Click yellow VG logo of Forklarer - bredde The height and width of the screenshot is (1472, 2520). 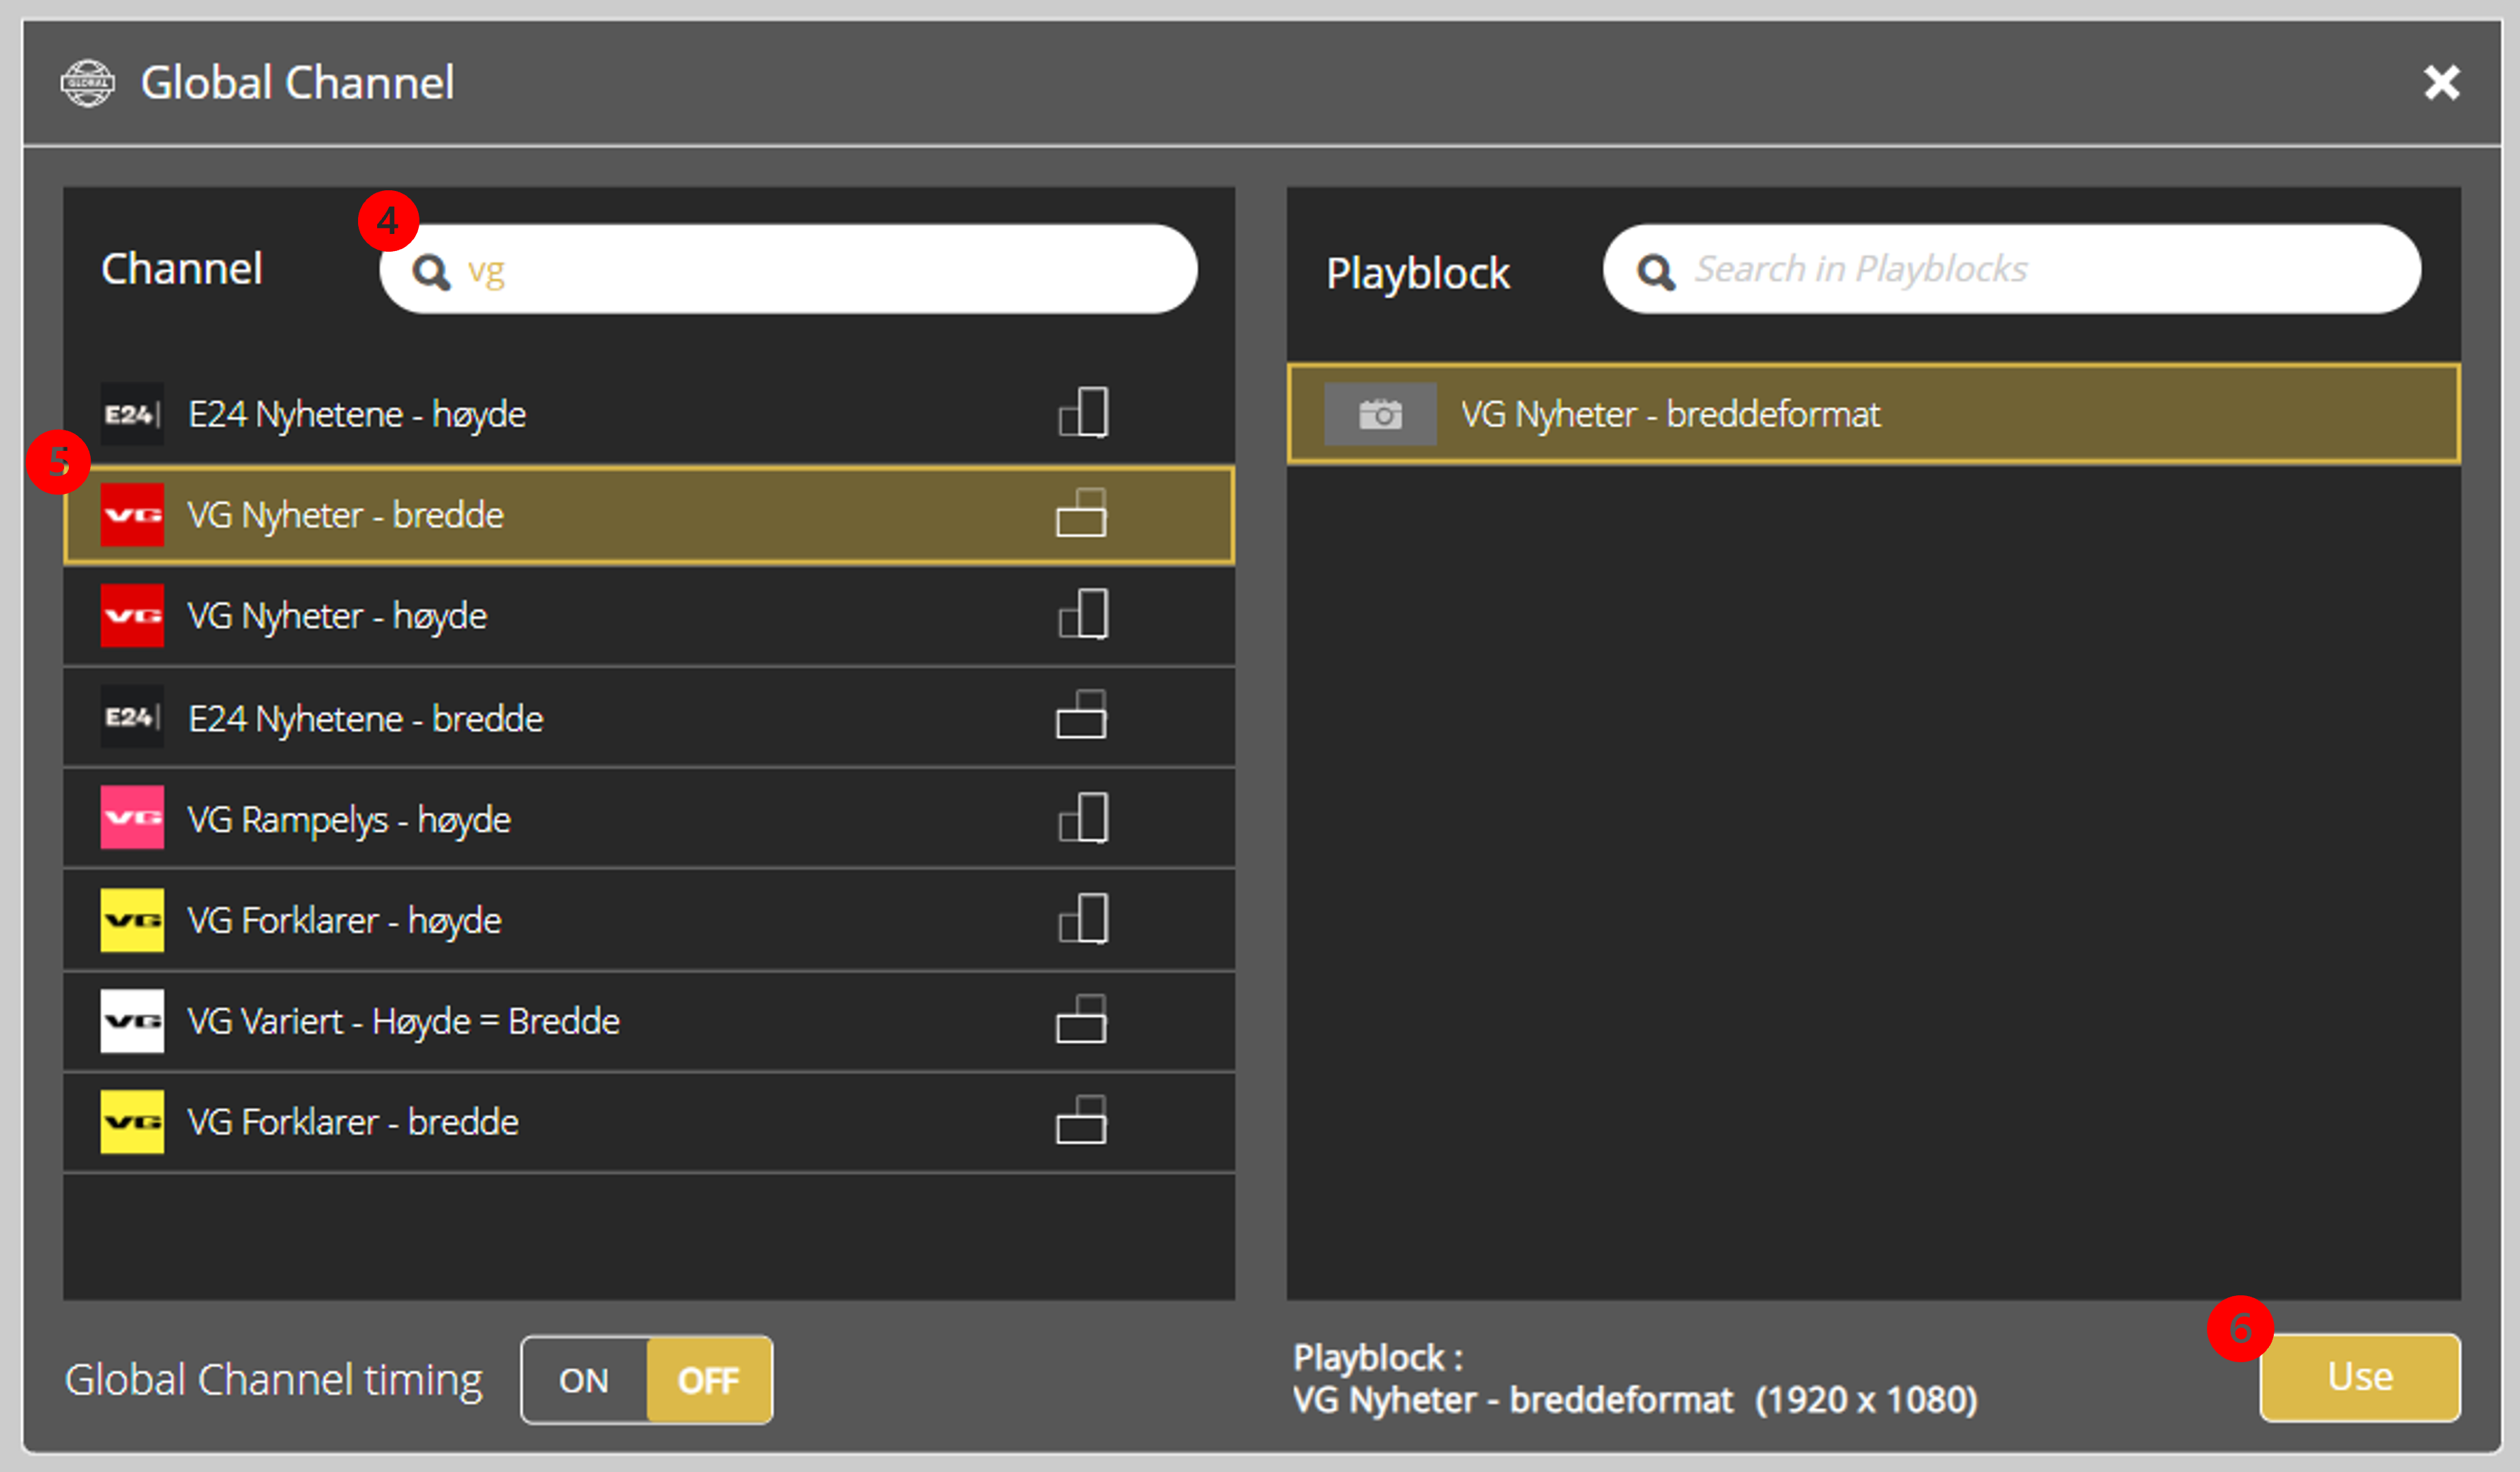click(132, 1122)
